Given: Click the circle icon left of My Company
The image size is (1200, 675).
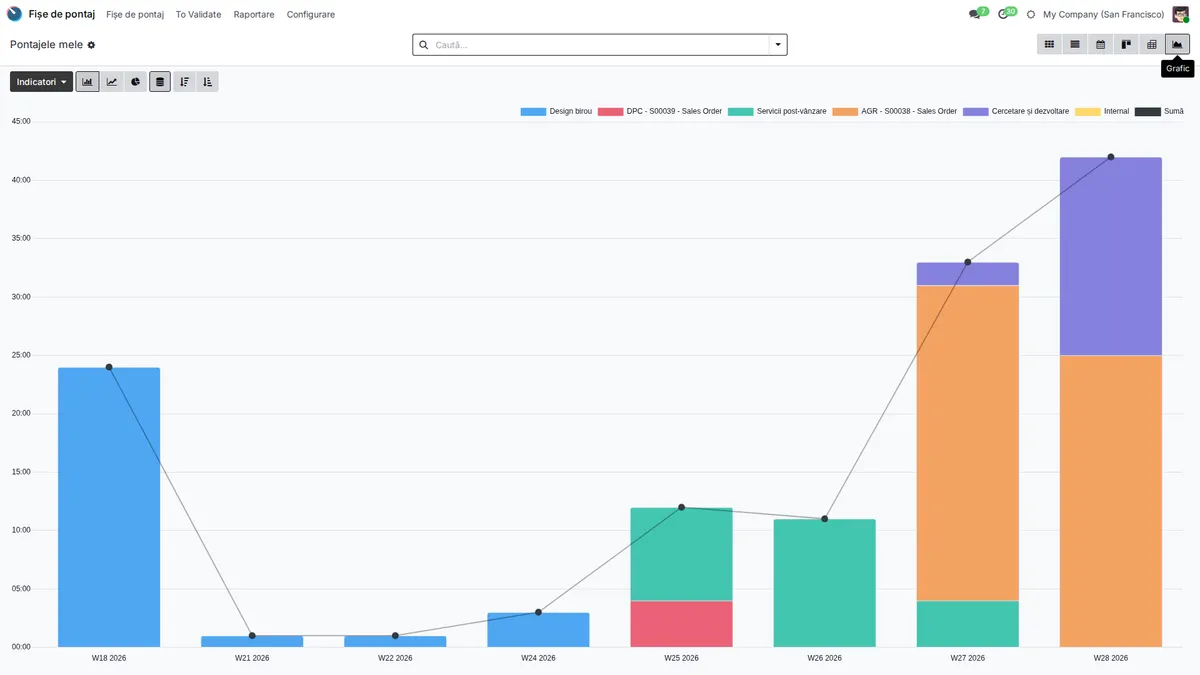Looking at the screenshot, I should click(x=1031, y=15).
